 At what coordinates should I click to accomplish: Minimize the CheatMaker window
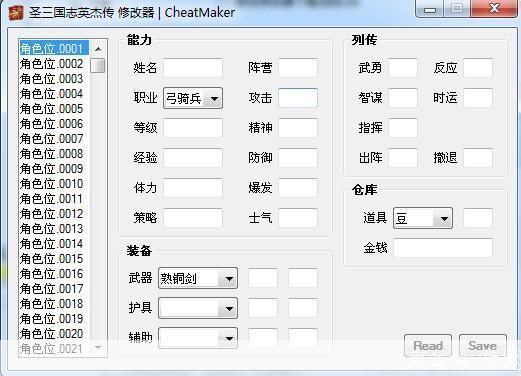[x=430, y=9]
